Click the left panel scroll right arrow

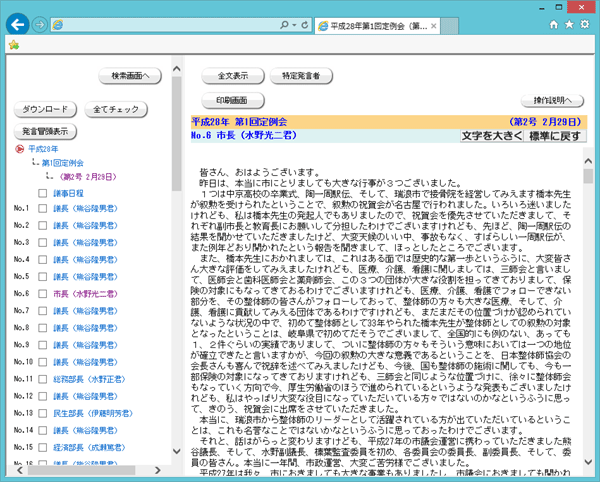158,470
